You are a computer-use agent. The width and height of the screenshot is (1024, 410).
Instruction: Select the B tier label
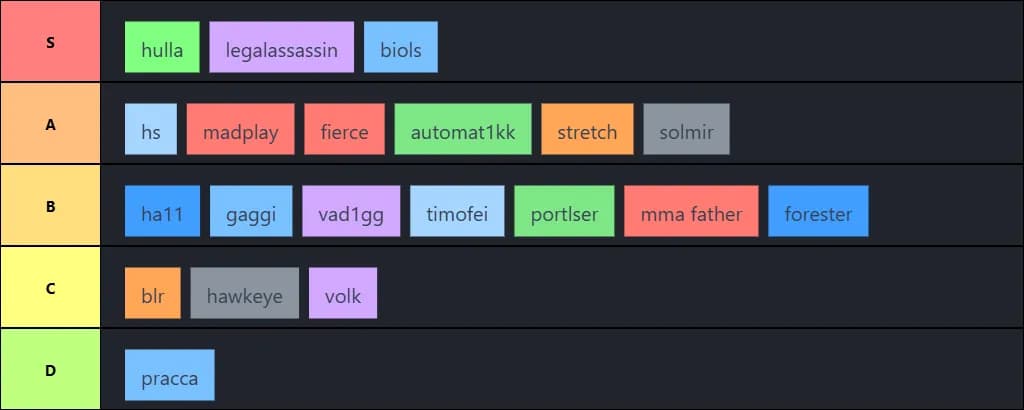point(50,206)
